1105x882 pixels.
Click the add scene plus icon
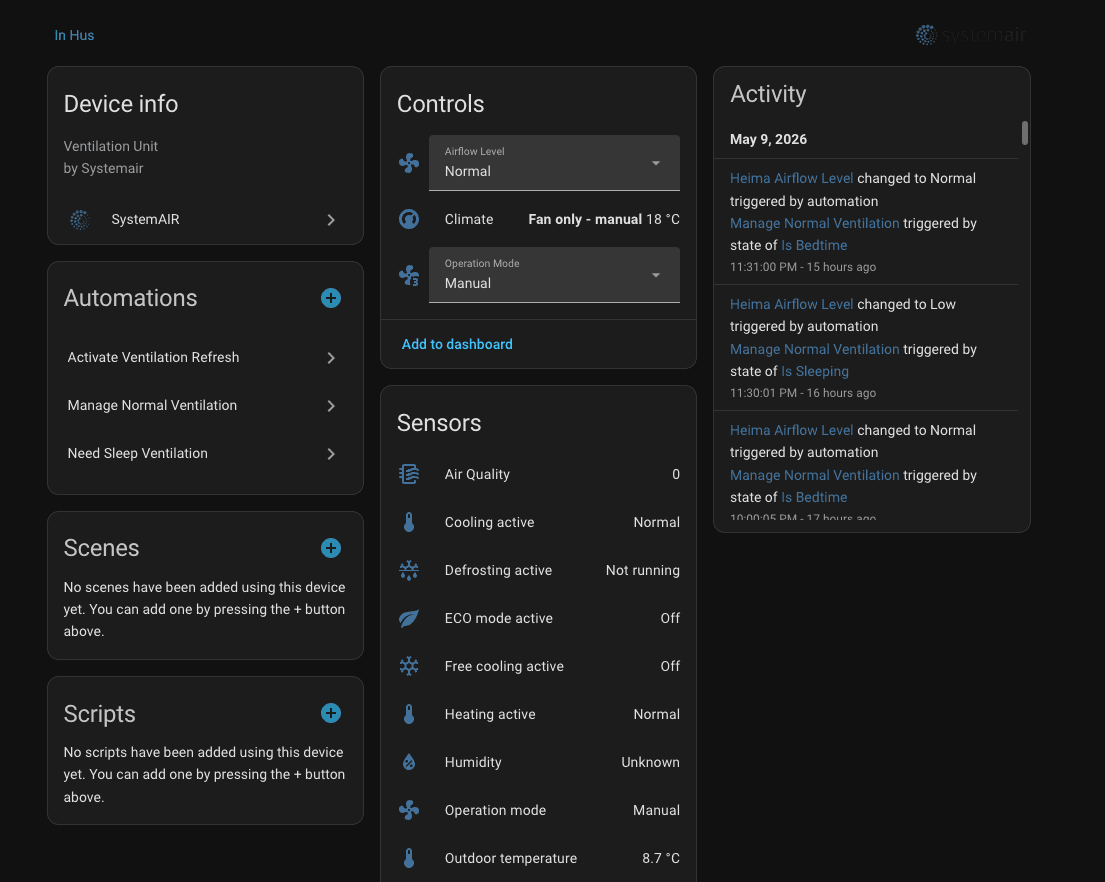point(331,548)
